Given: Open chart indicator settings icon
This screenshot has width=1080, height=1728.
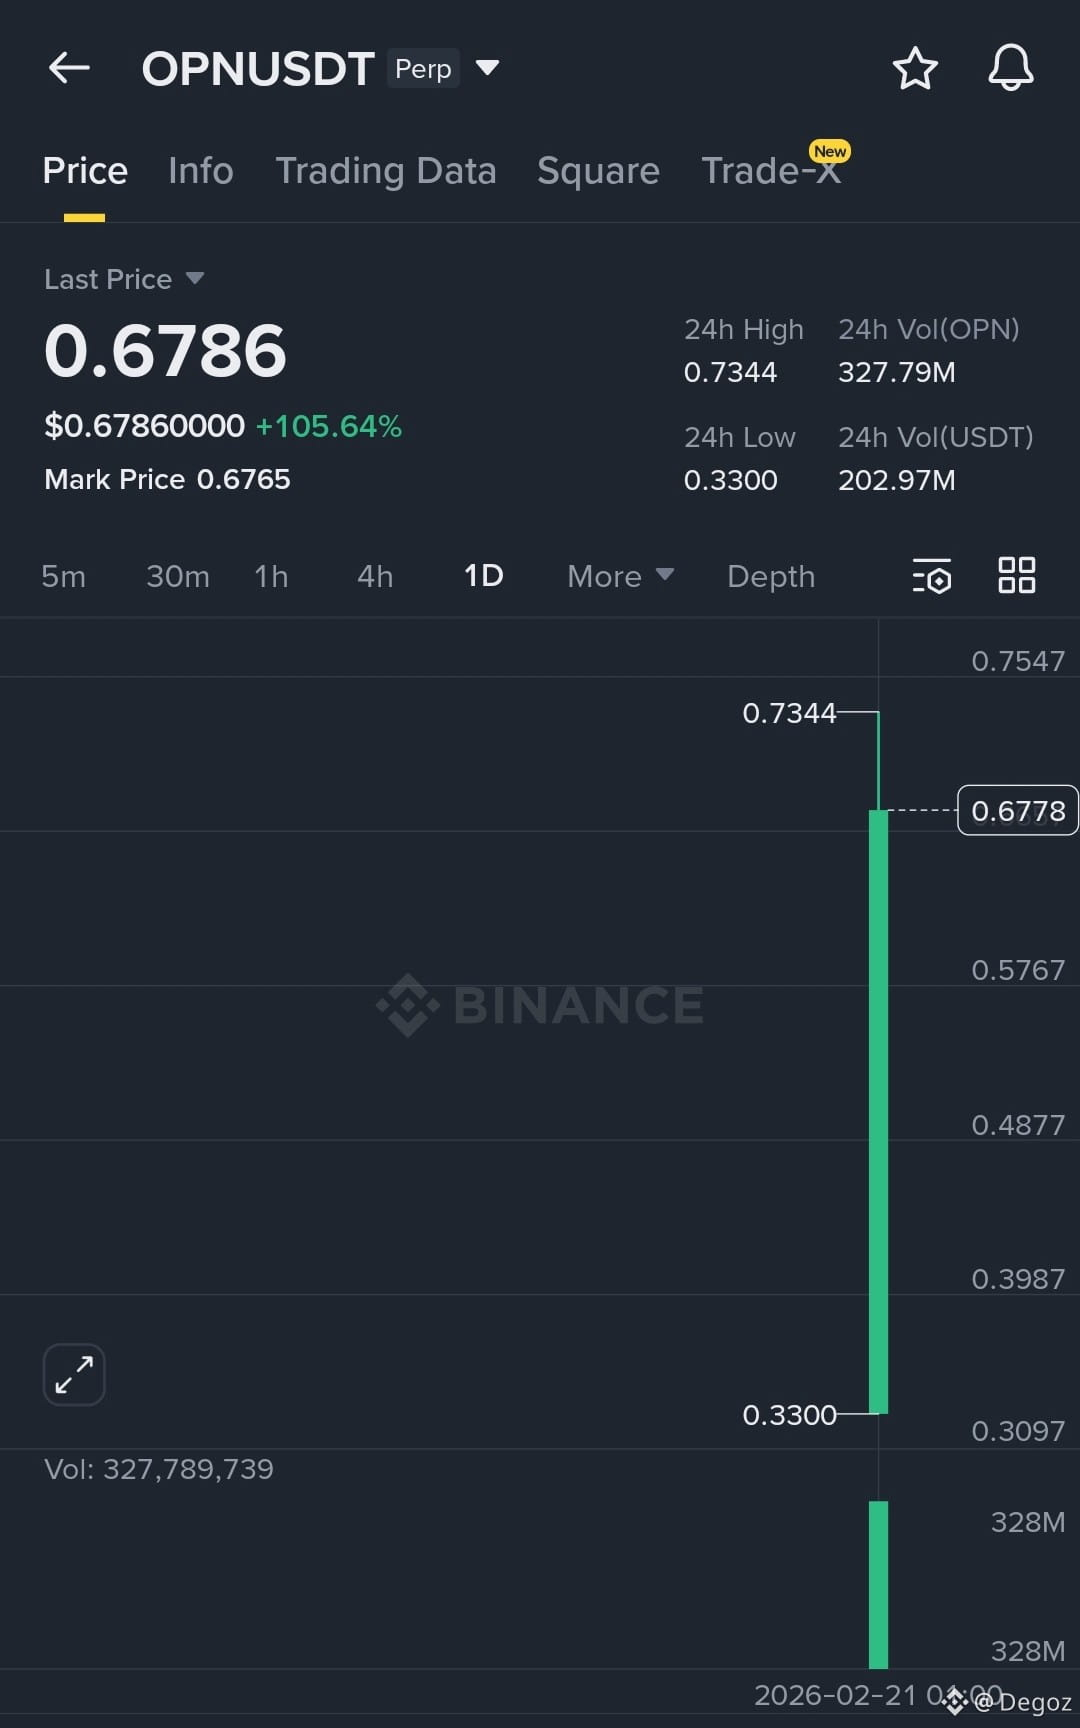Looking at the screenshot, I should pos(932,576).
